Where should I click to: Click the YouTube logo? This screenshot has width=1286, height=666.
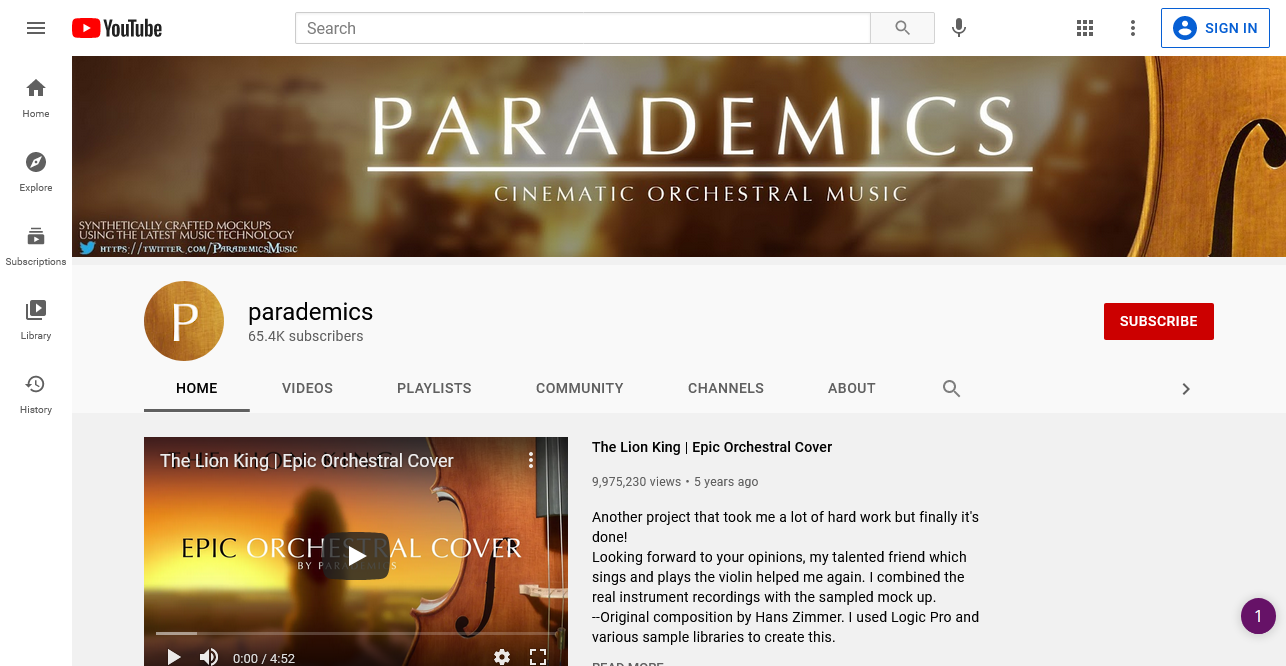pyautogui.click(x=117, y=28)
